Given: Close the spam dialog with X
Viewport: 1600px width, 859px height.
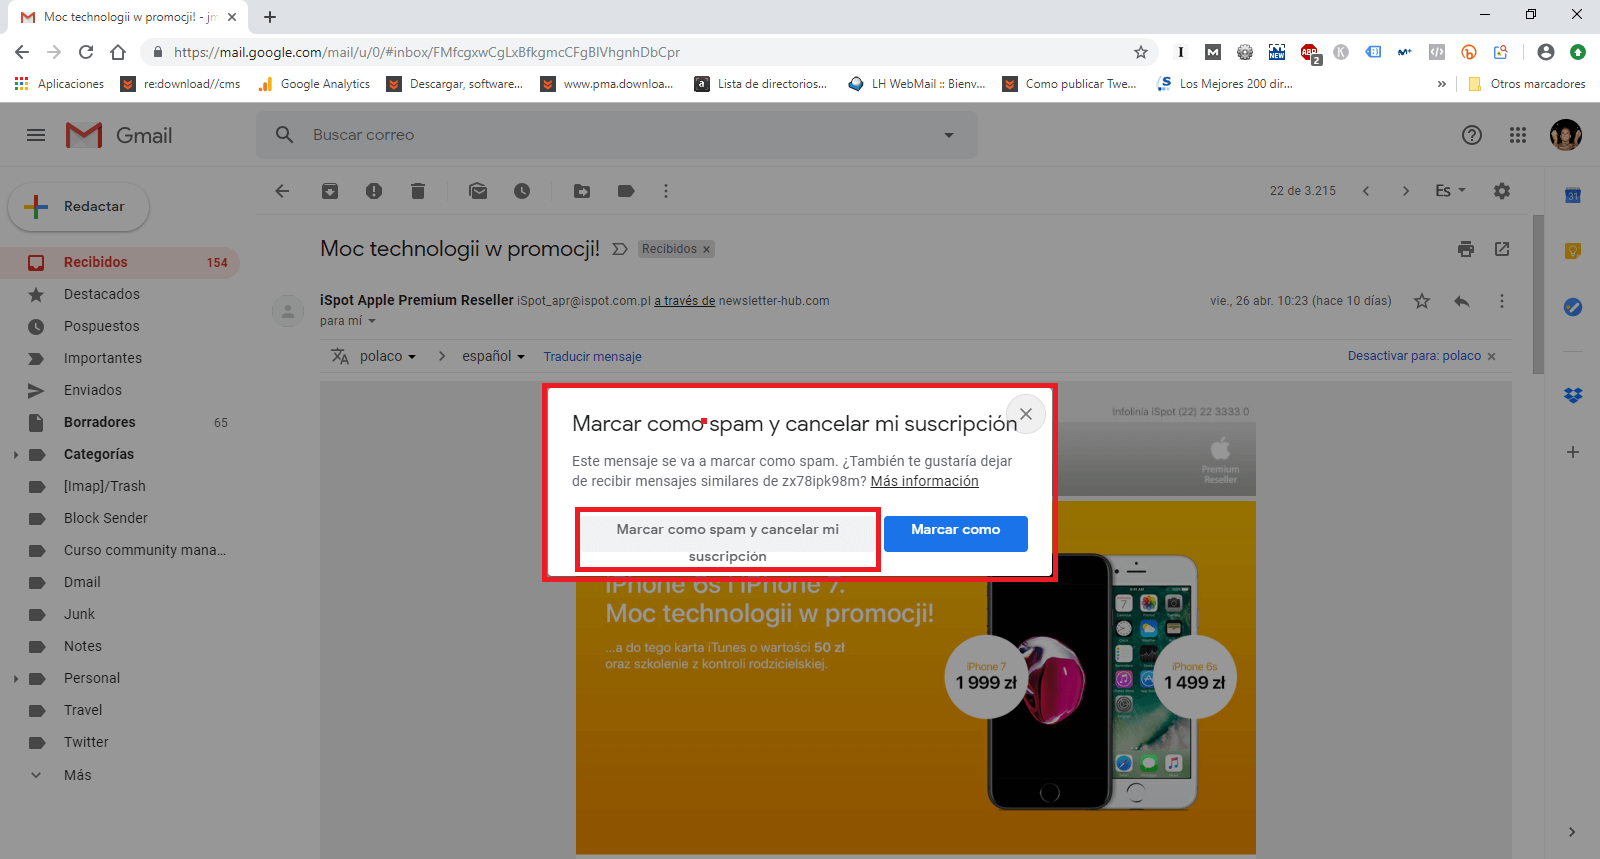Looking at the screenshot, I should click(x=1026, y=414).
